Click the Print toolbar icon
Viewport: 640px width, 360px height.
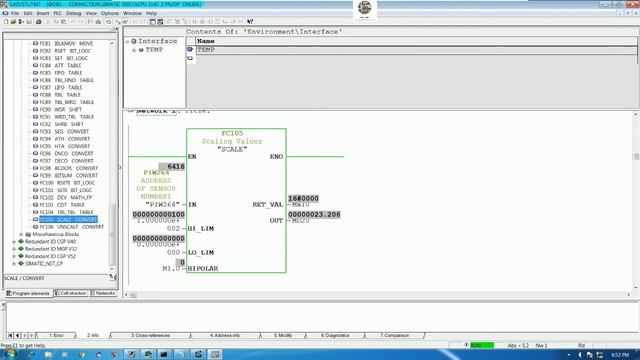[x=38, y=22]
